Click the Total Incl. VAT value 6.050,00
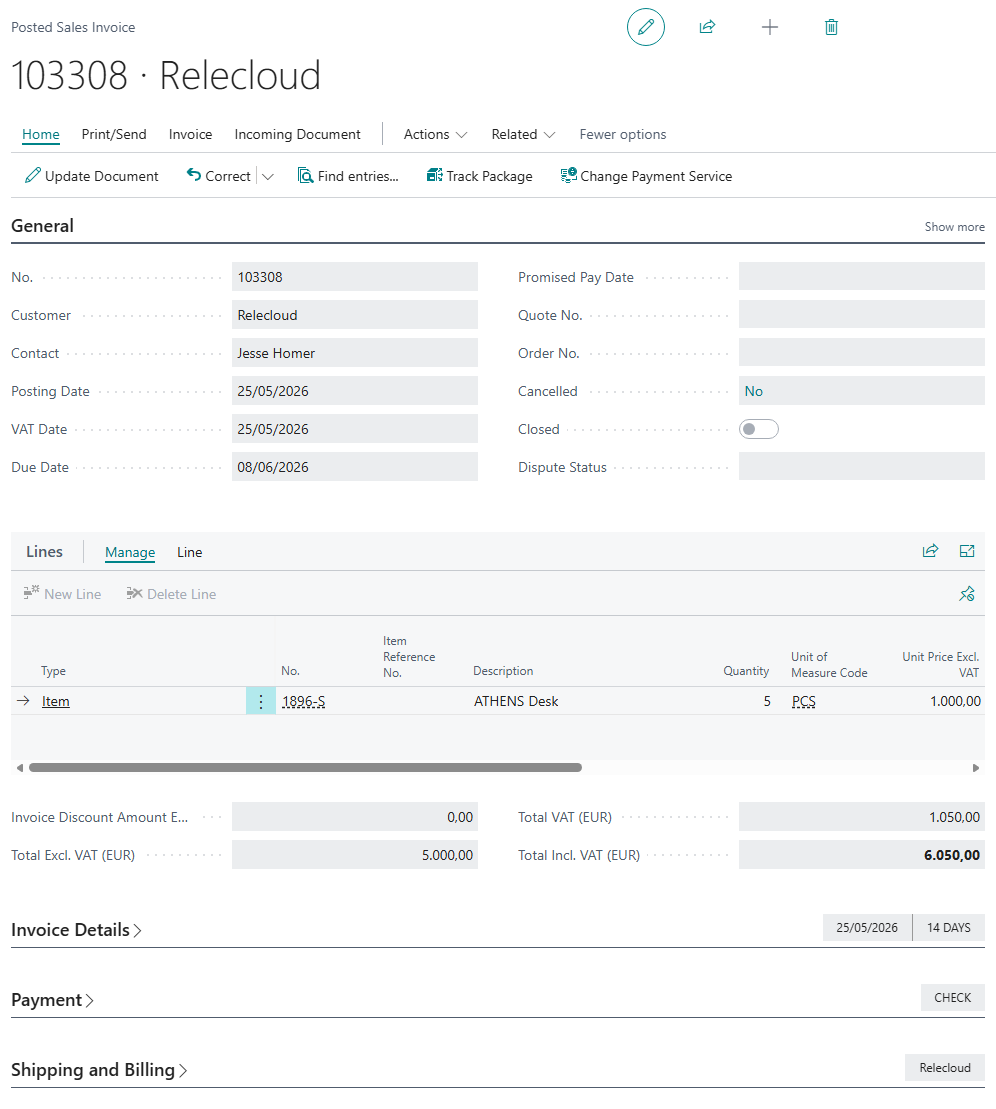The image size is (996, 1109). (862, 855)
